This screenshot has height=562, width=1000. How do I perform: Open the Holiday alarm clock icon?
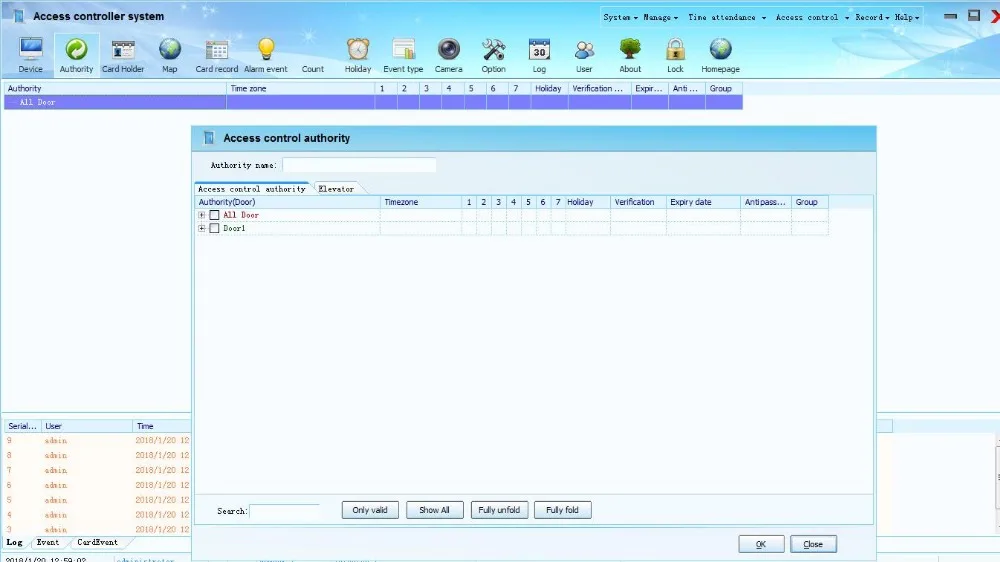pos(358,55)
